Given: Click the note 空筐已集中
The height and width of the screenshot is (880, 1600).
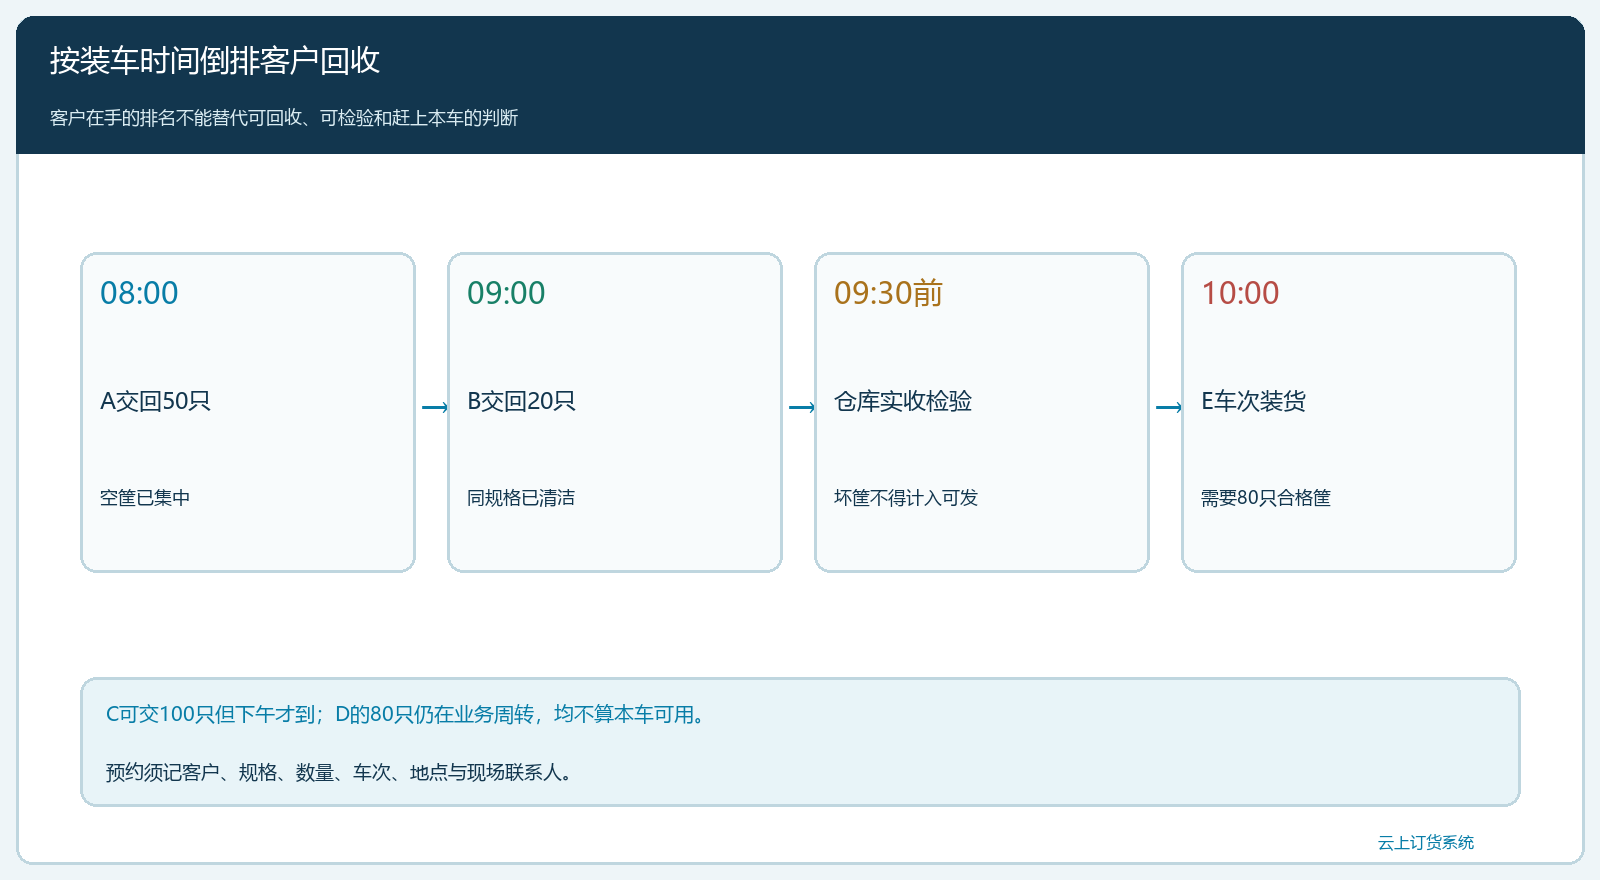Looking at the screenshot, I should click(145, 498).
